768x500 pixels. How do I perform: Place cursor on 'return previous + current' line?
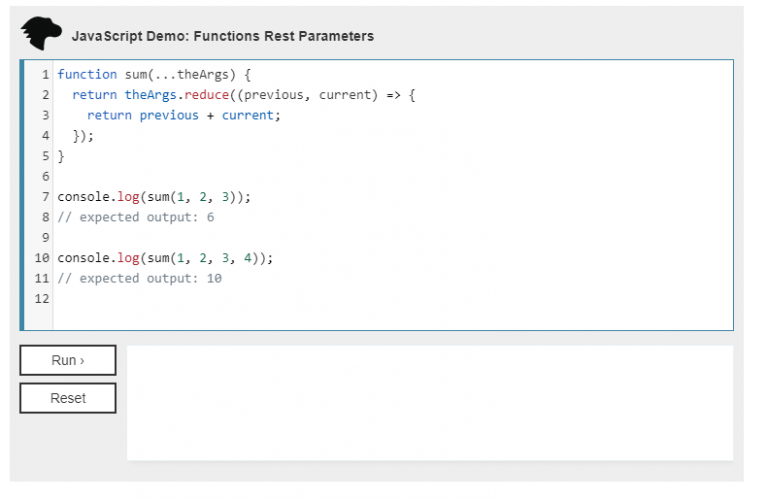coord(184,116)
